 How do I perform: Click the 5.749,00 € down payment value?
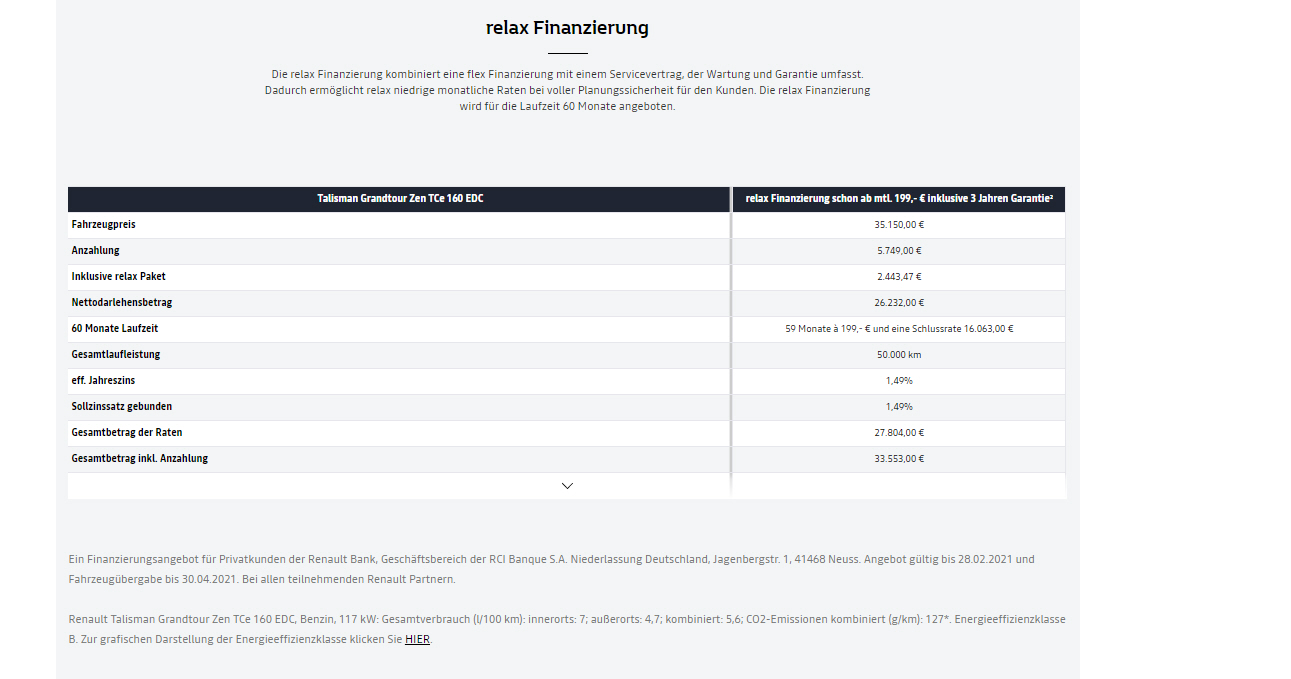899,251
